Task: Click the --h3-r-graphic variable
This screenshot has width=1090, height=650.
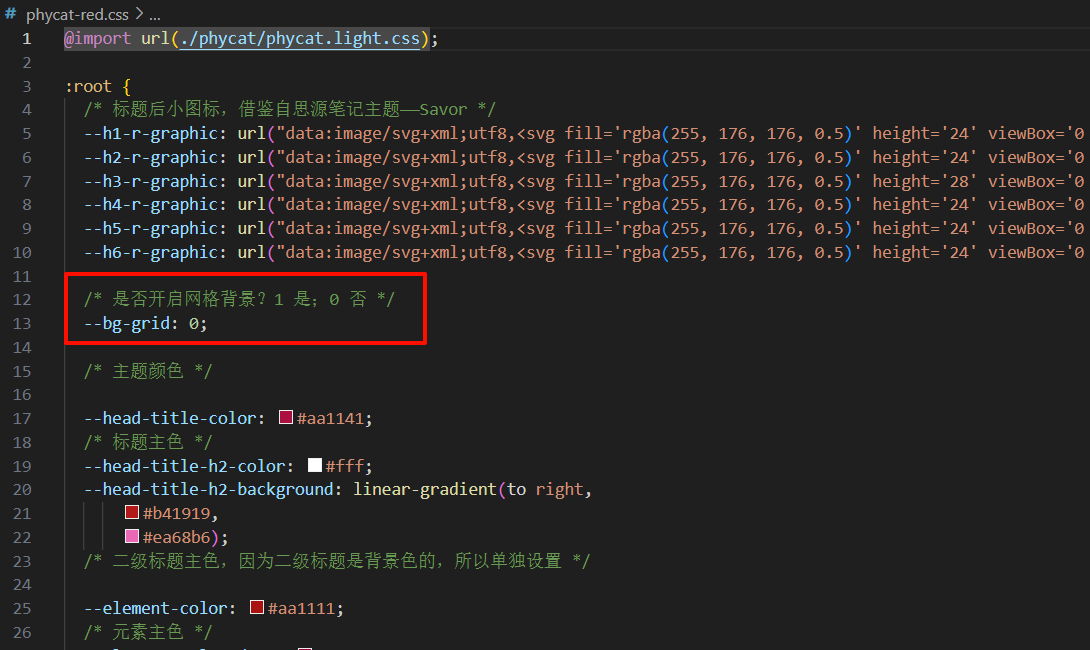Action: [151, 181]
